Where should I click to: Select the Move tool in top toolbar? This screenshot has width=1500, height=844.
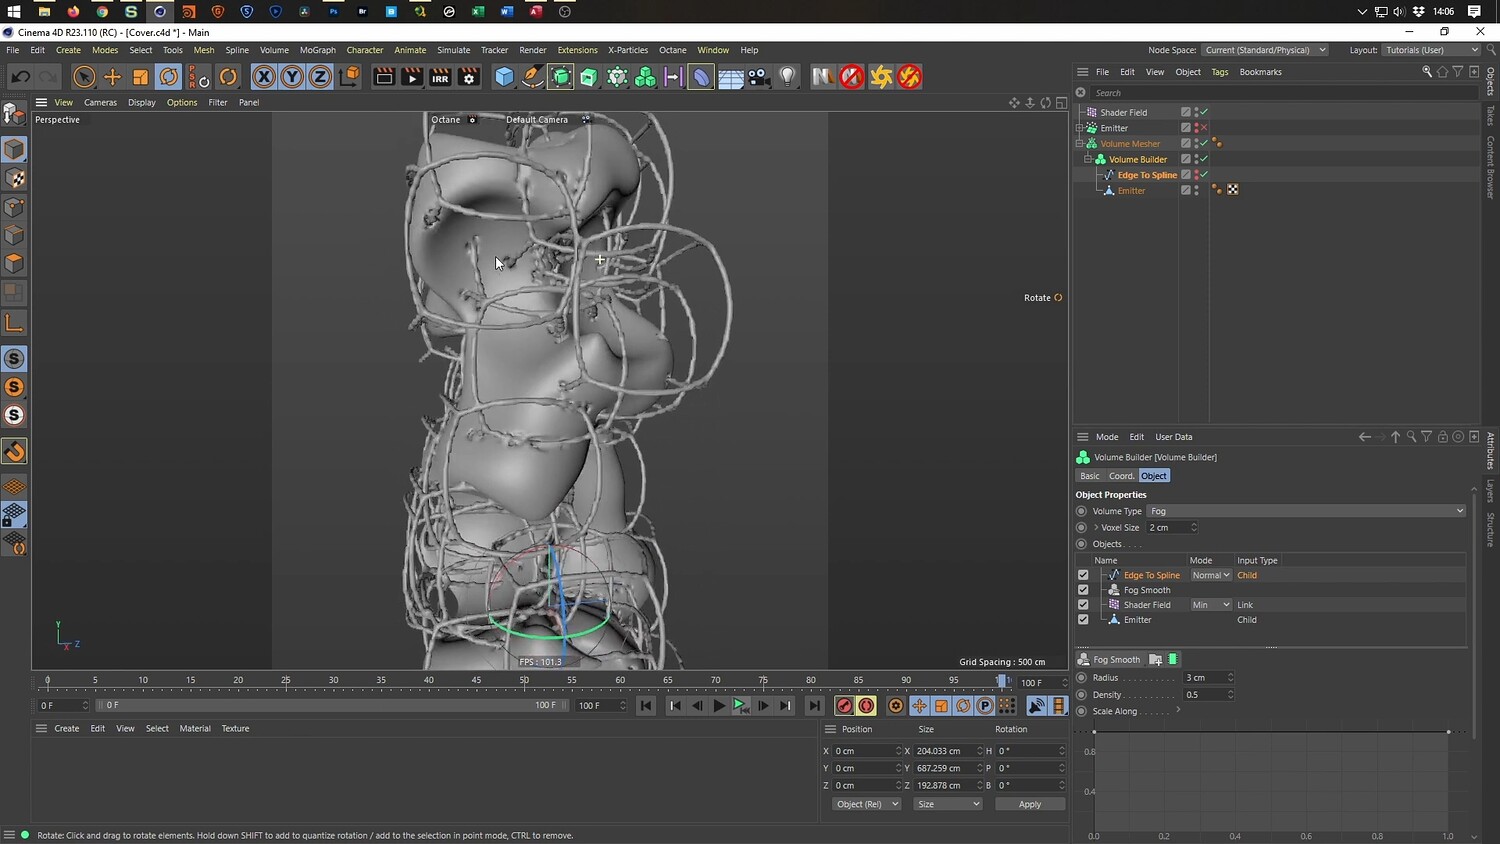(x=112, y=77)
